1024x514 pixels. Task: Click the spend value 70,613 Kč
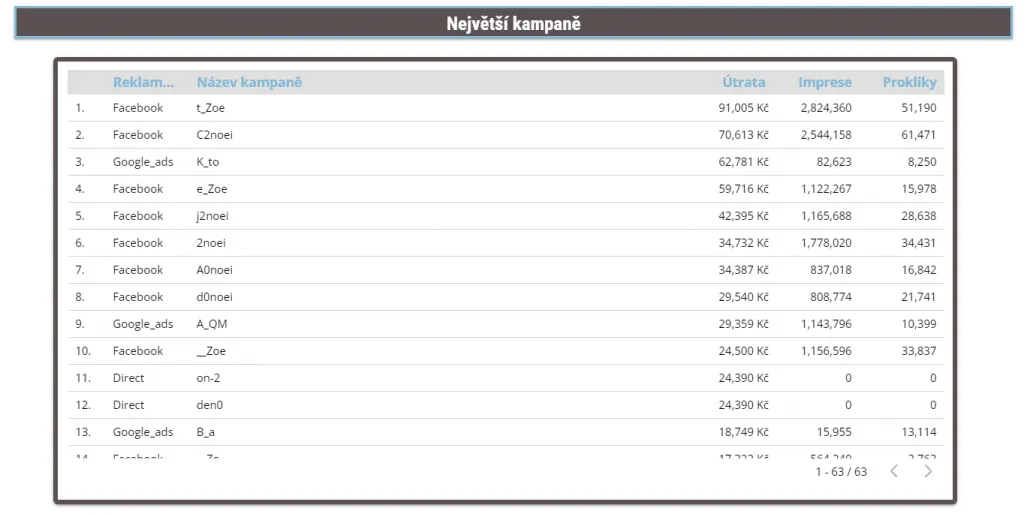[x=743, y=135]
